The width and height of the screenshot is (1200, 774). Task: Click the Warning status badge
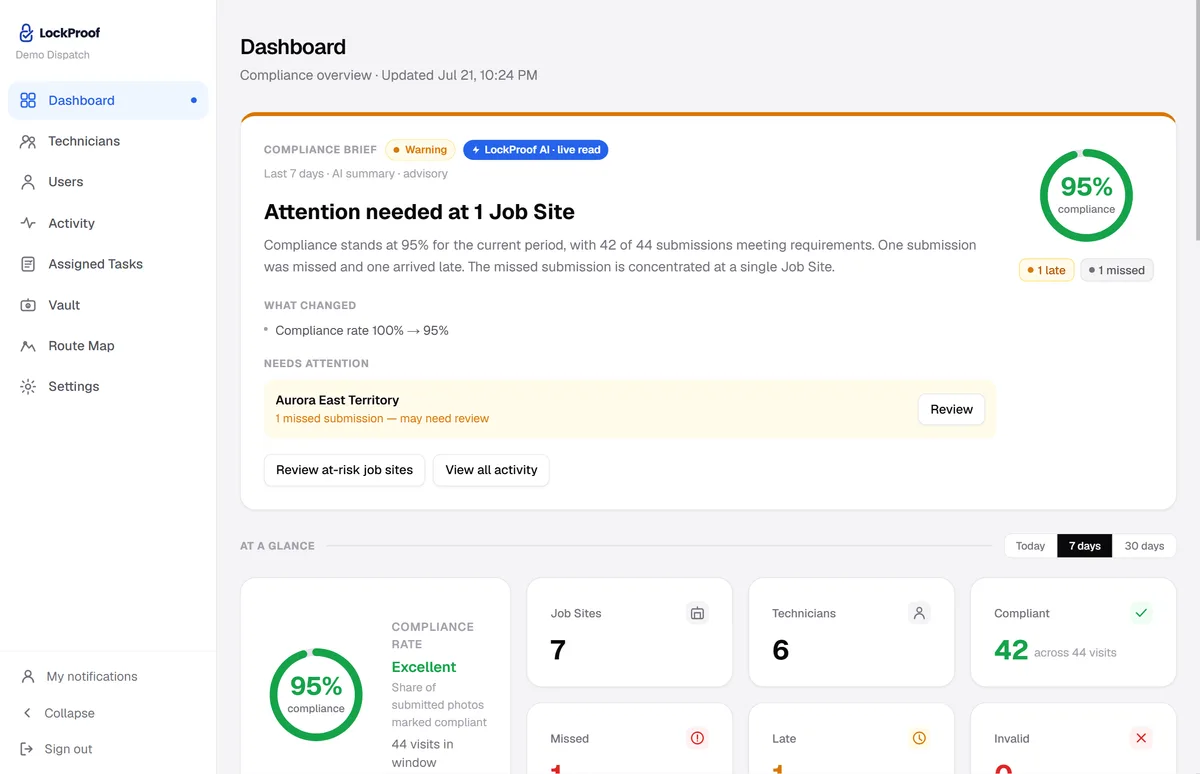[420, 150]
